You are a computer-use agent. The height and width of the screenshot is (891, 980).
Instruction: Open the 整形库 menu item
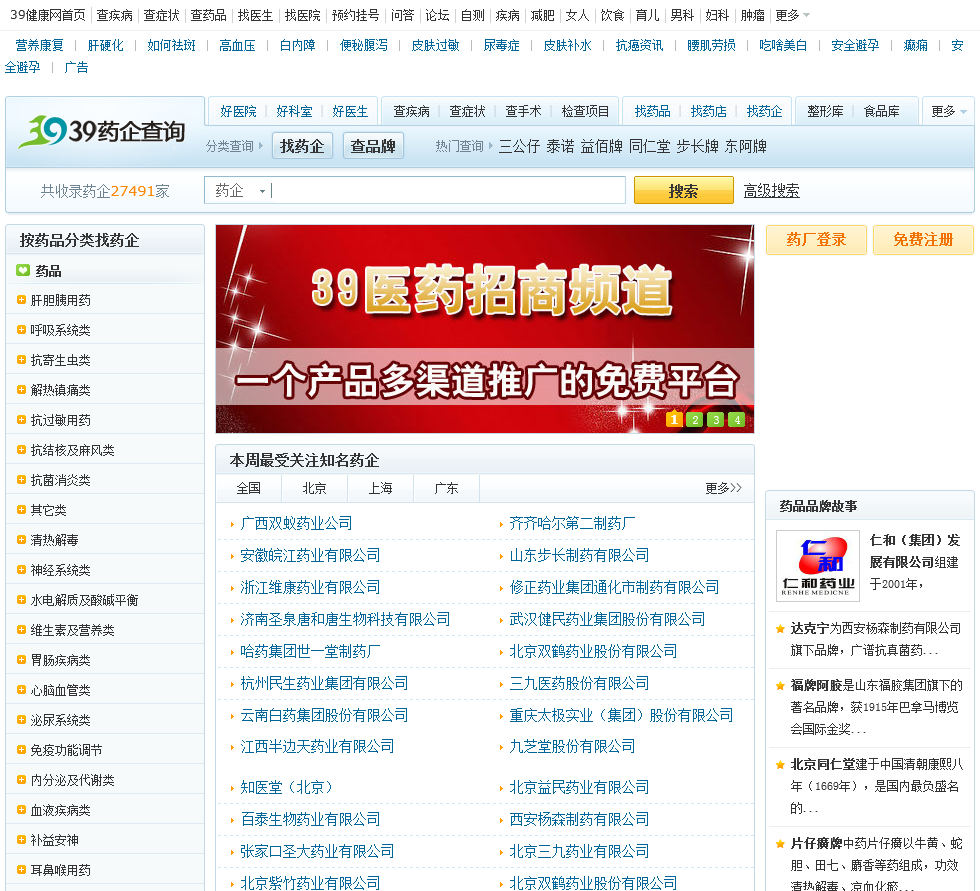825,111
